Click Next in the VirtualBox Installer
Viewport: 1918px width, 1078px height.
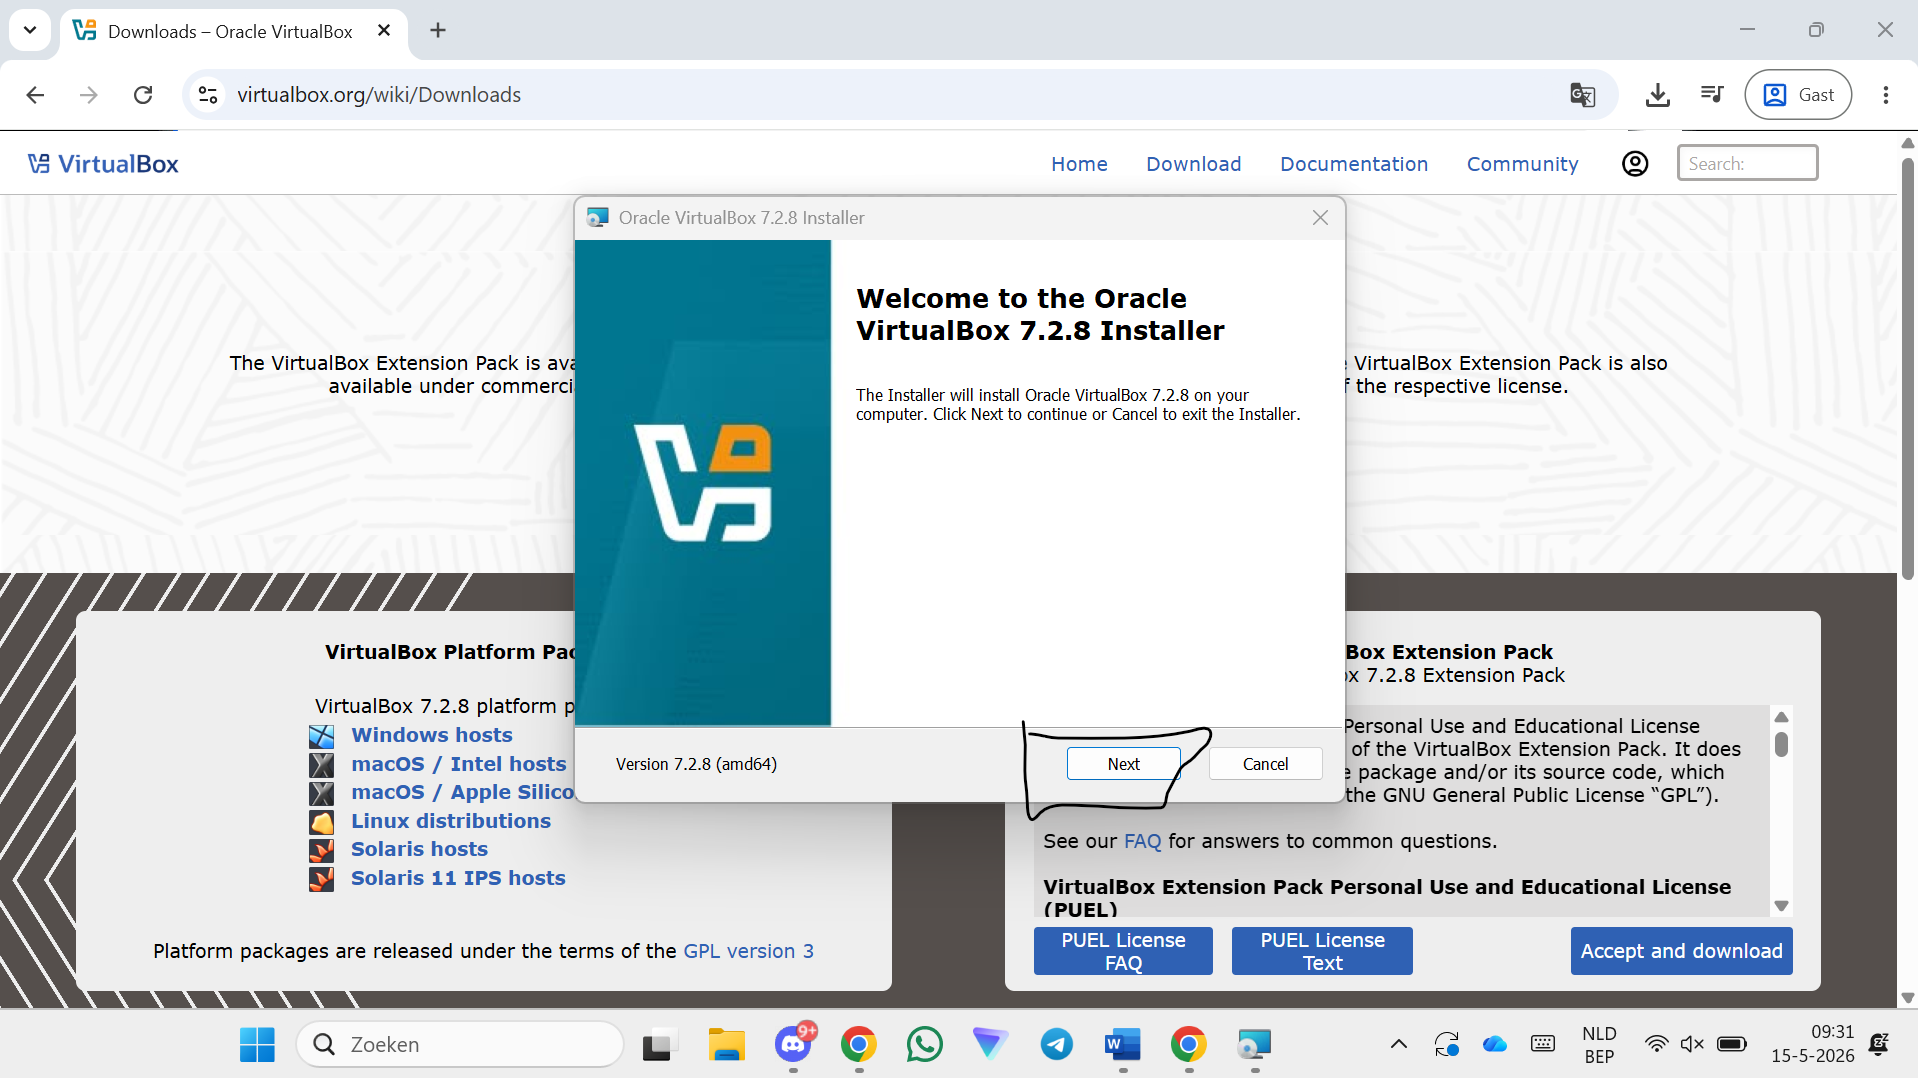coord(1123,764)
